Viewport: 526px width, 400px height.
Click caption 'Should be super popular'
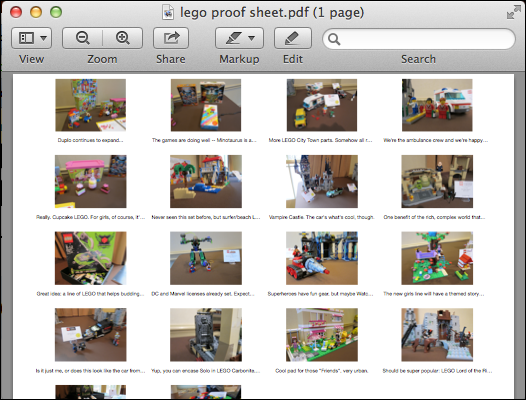(x=437, y=371)
